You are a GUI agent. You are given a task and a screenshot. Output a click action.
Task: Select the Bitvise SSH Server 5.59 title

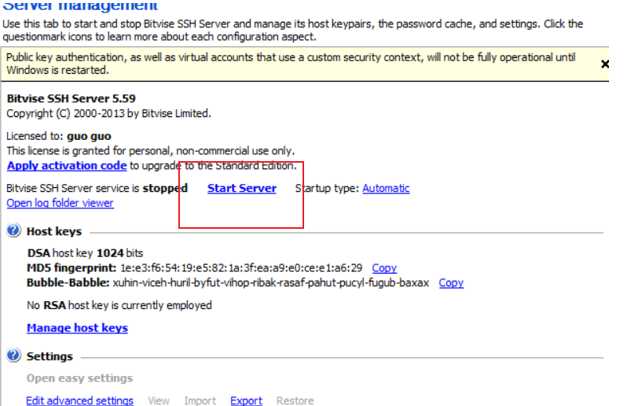pyautogui.click(x=71, y=98)
